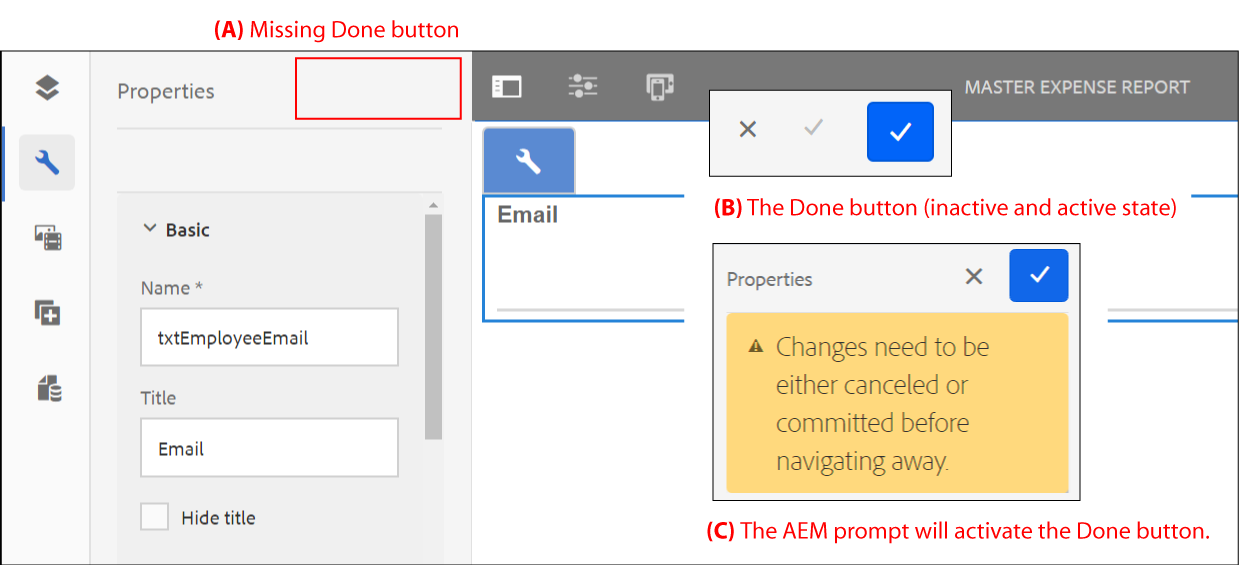1239x570 pixels.
Task: Click the Properties label in prompt panel
Action: pos(769,279)
